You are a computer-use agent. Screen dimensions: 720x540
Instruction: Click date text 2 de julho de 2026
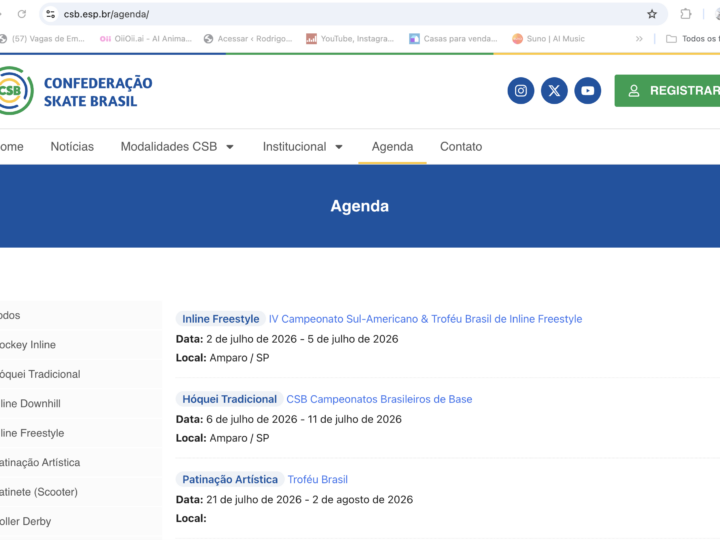pyautogui.click(x=251, y=339)
